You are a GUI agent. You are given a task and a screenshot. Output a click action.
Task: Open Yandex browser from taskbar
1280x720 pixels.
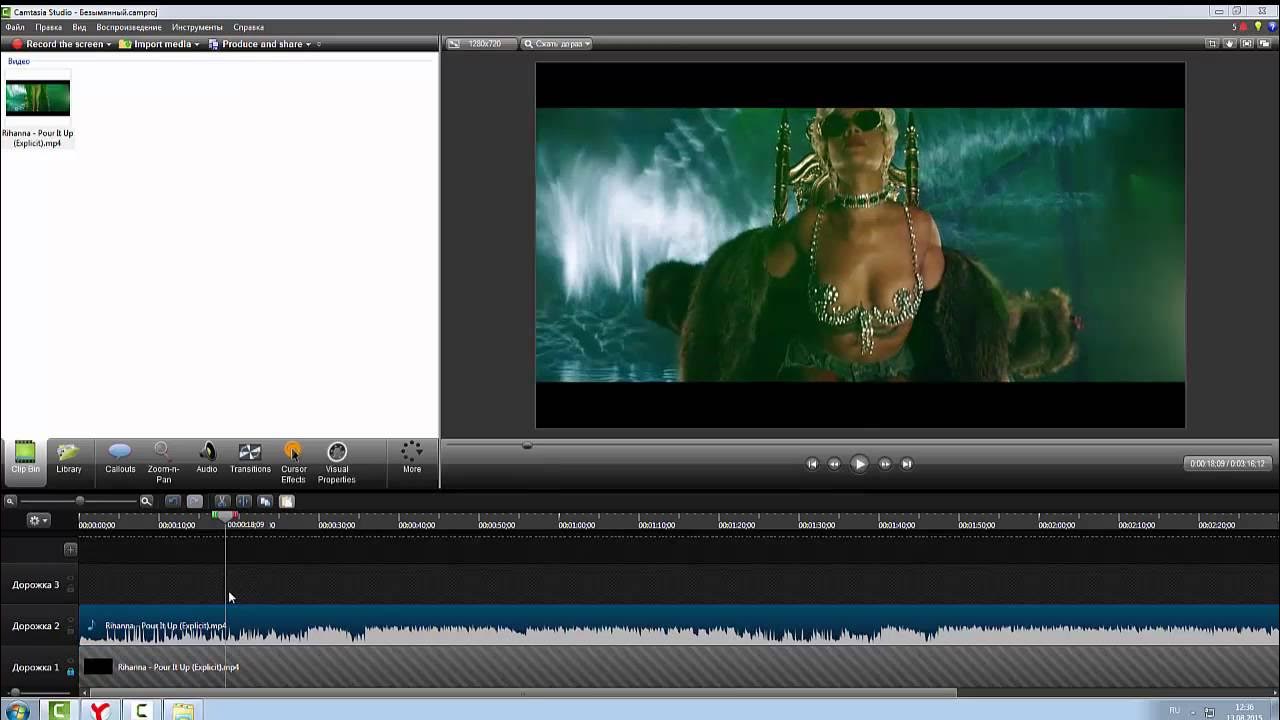(x=100, y=711)
